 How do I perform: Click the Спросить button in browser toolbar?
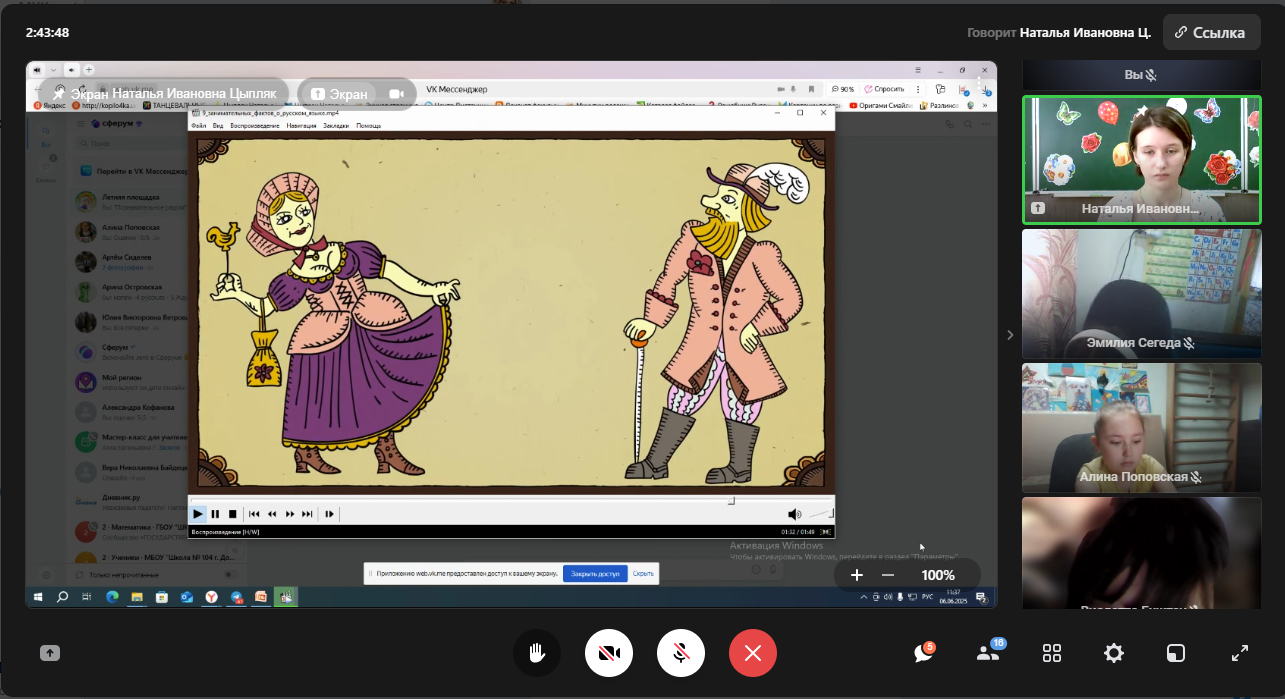click(883, 90)
